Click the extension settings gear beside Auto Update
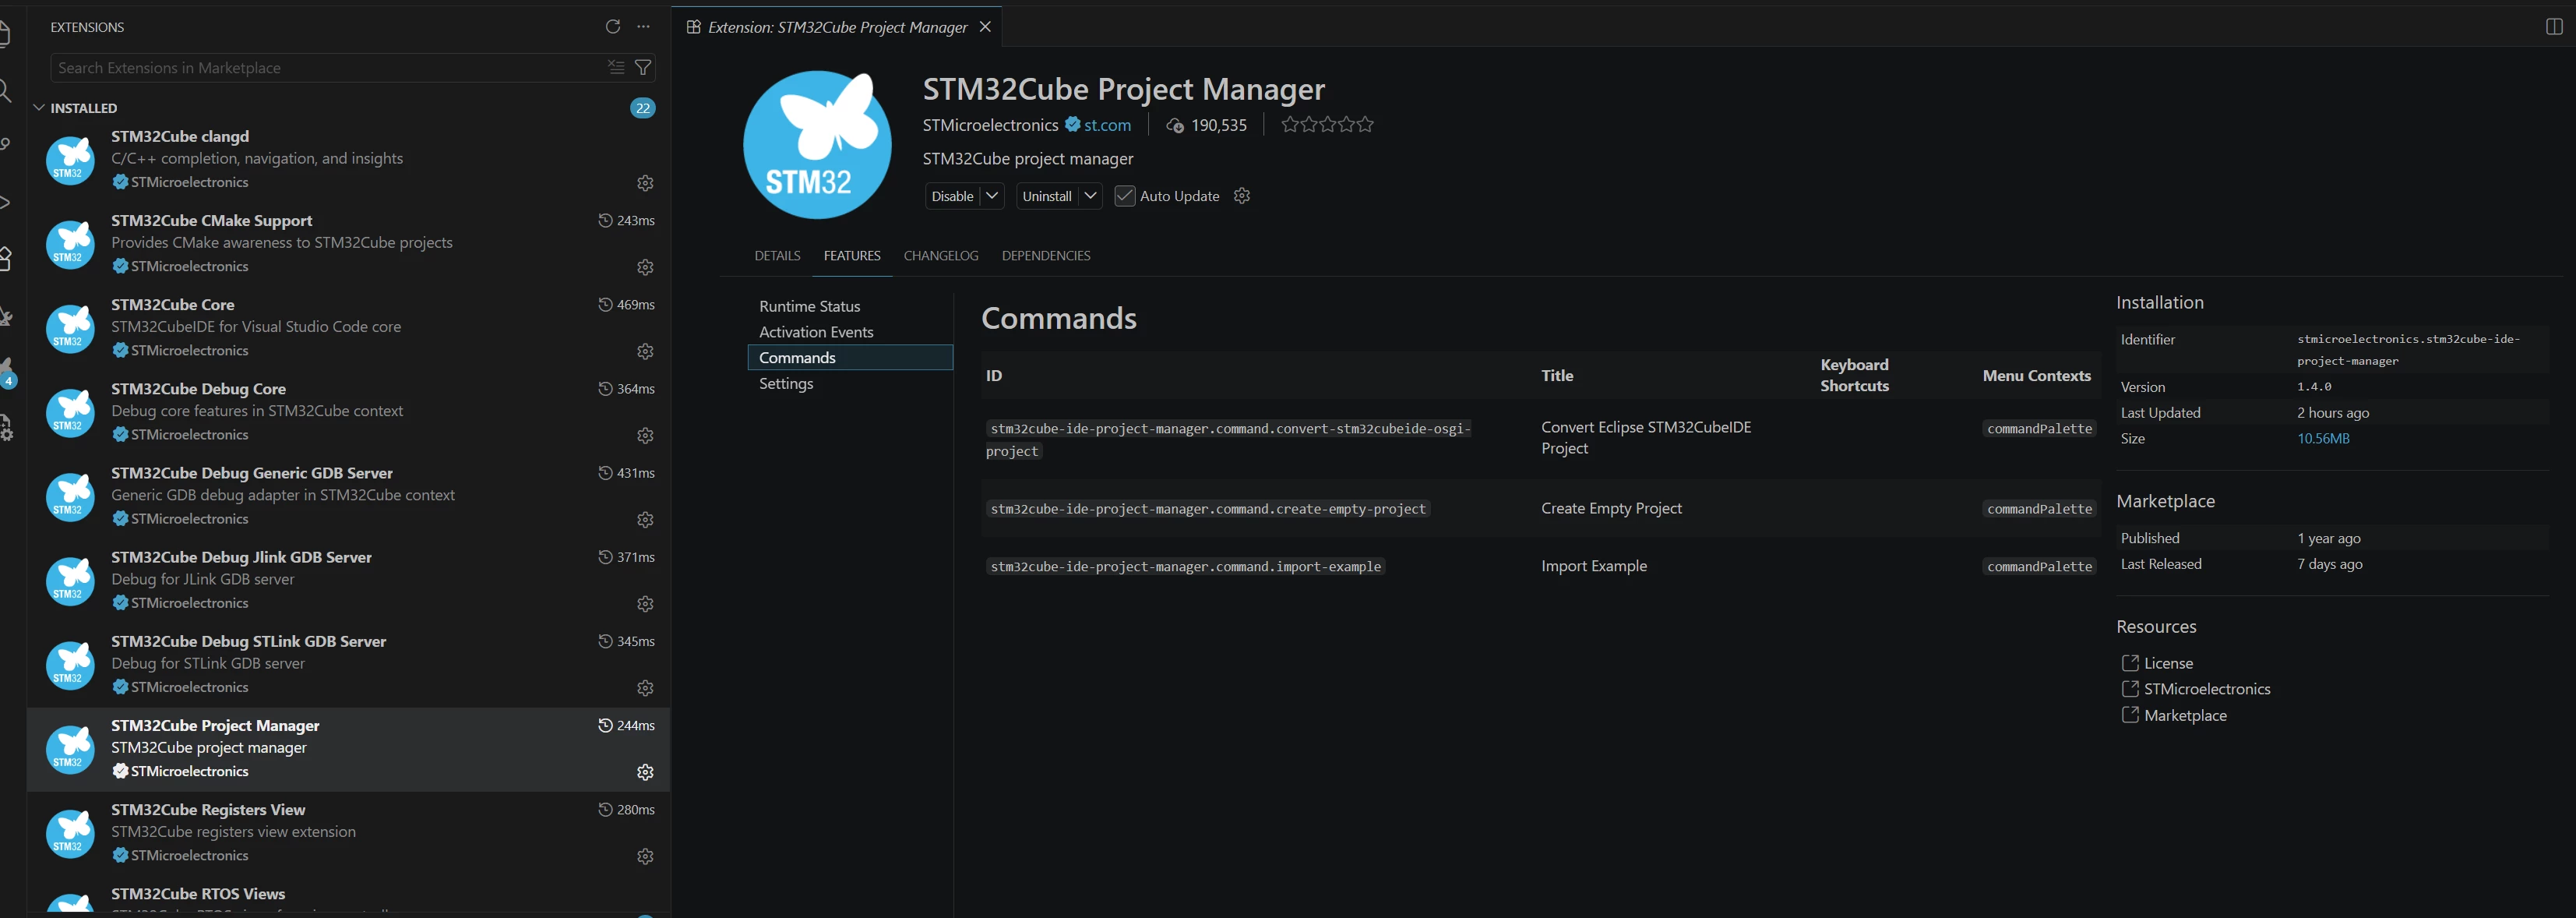This screenshot has height=918, width=2576. [1242, 196]
